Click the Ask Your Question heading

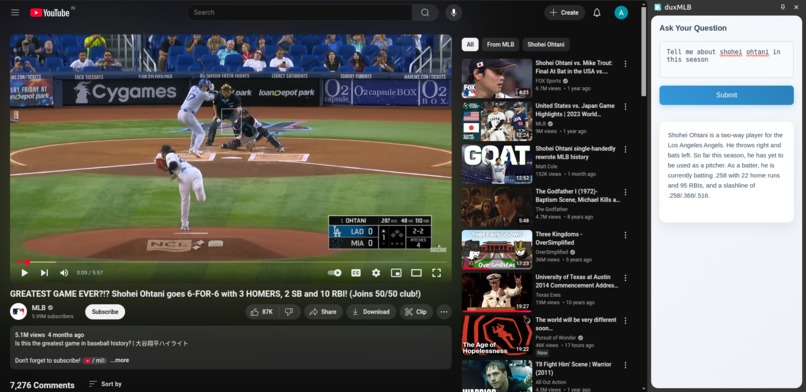pyautogui.click(x=693, y=28)
